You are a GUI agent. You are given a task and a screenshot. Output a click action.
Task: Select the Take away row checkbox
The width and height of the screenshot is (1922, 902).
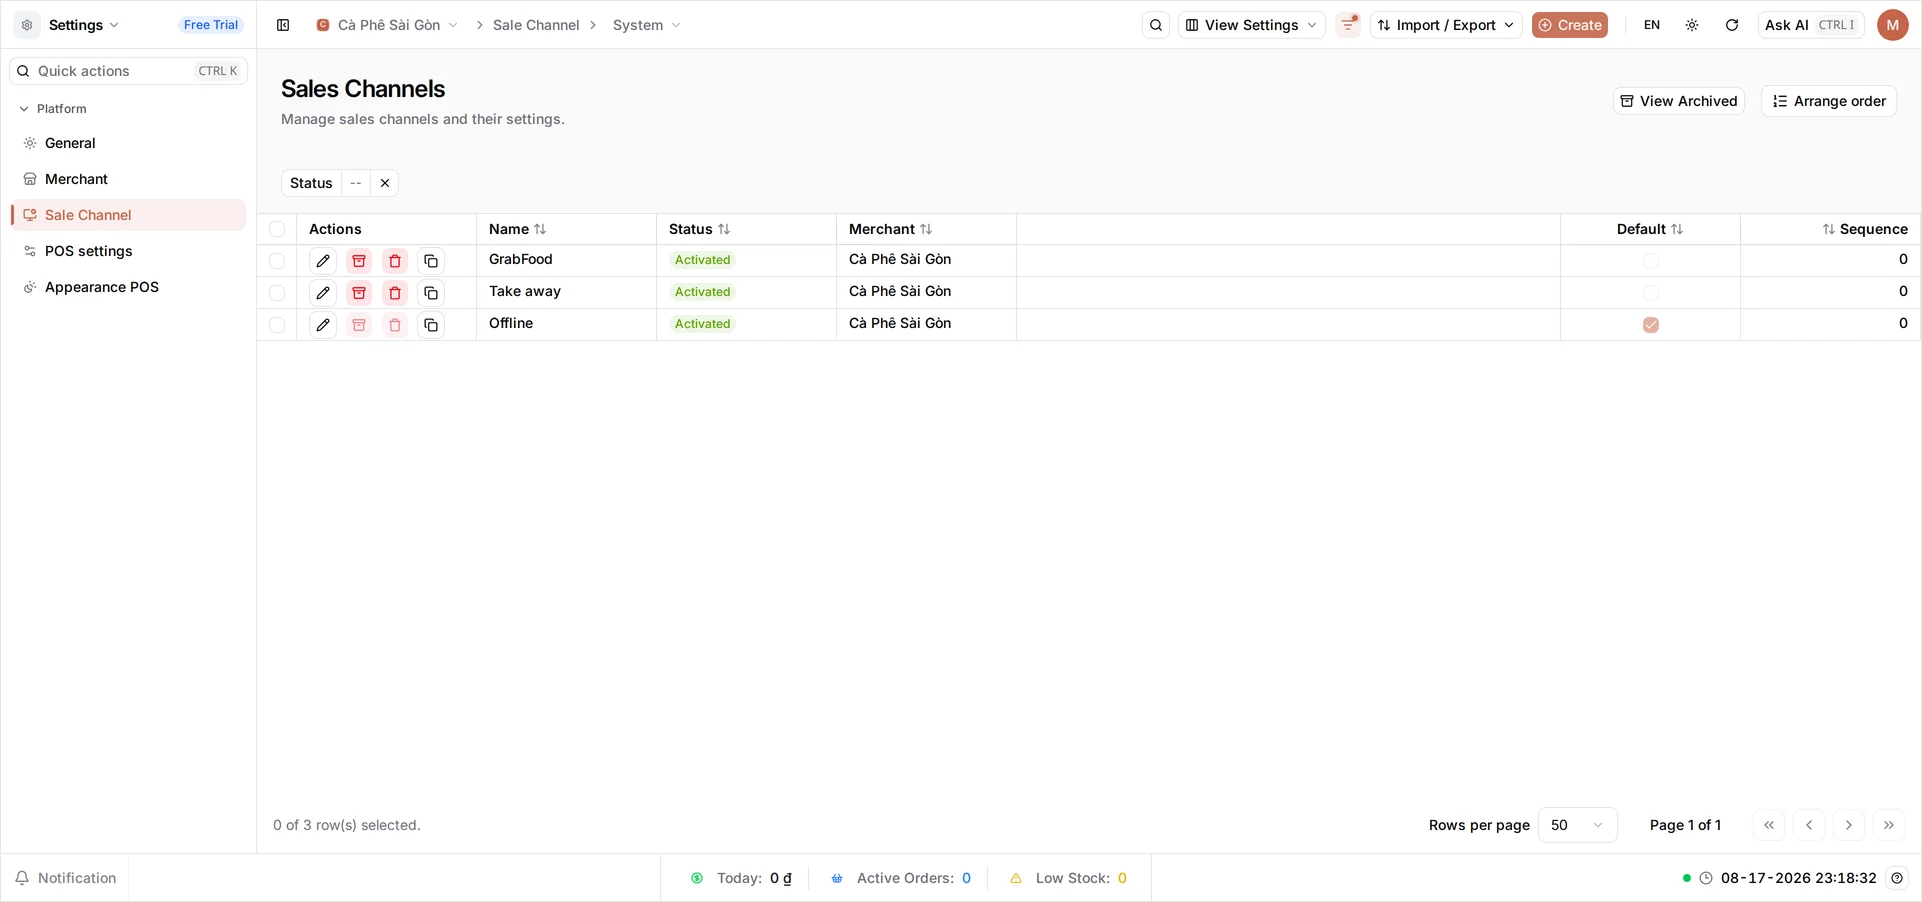click(x=277, y=293)
